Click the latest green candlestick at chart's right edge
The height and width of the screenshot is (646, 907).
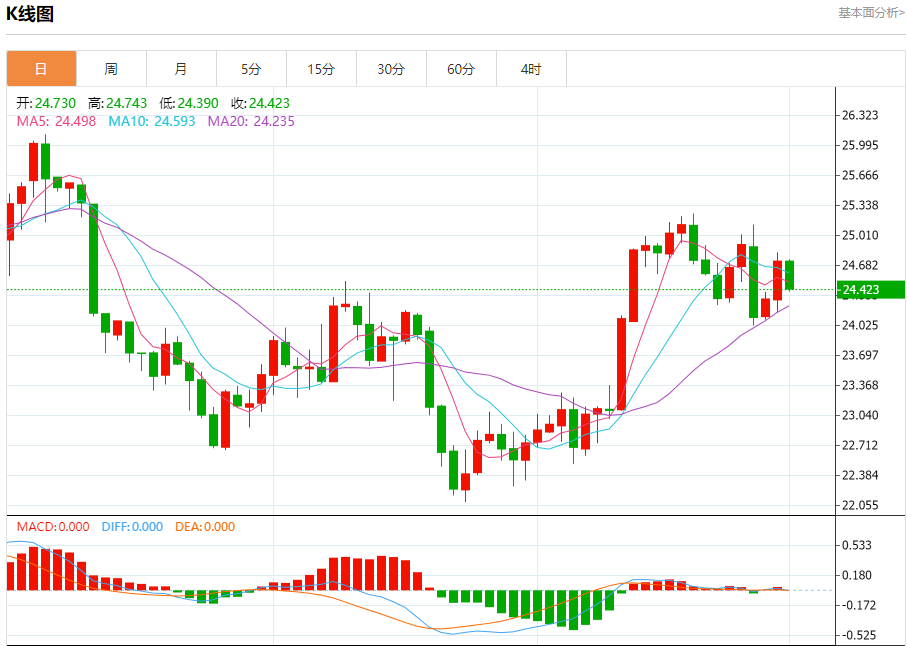click(x=790, y=275)
